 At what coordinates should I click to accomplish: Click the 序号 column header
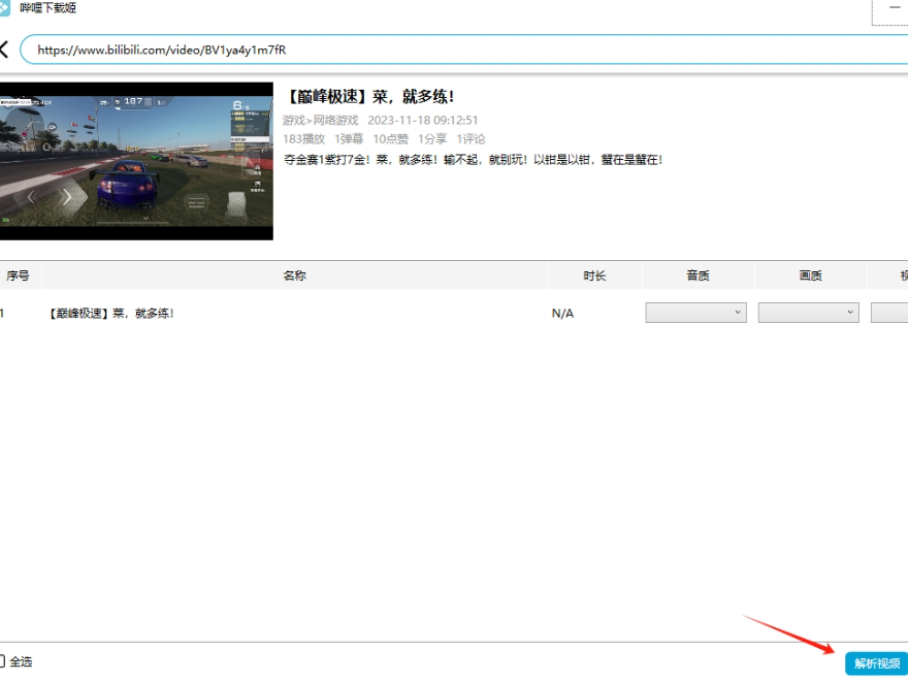tap(20, 276)
